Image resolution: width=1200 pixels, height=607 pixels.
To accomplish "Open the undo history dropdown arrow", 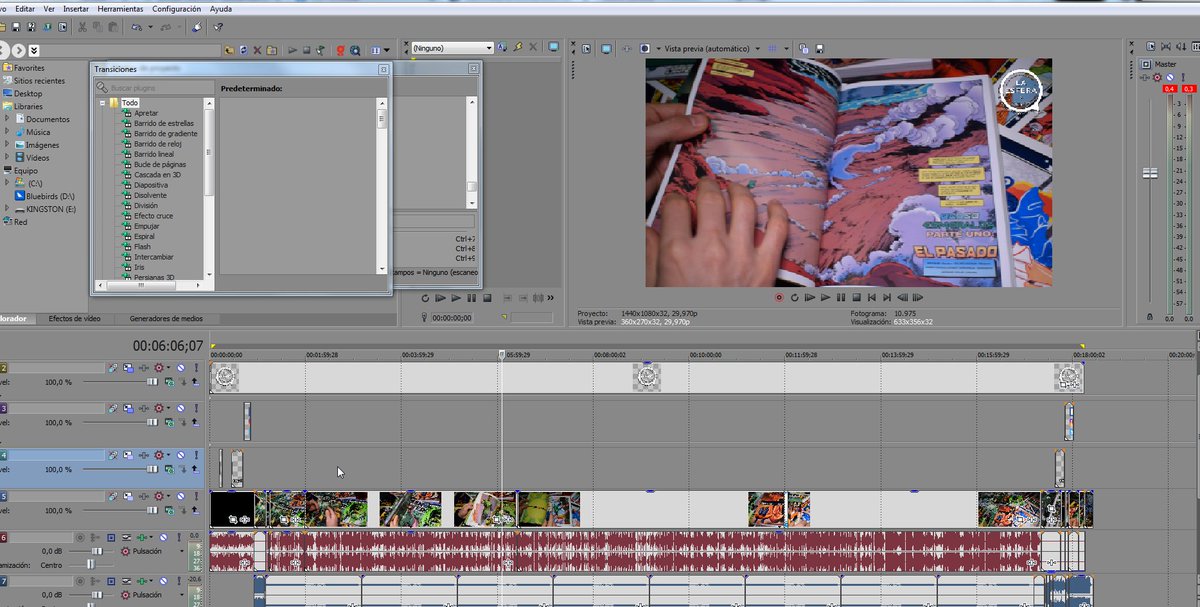I will coord(150,27).
